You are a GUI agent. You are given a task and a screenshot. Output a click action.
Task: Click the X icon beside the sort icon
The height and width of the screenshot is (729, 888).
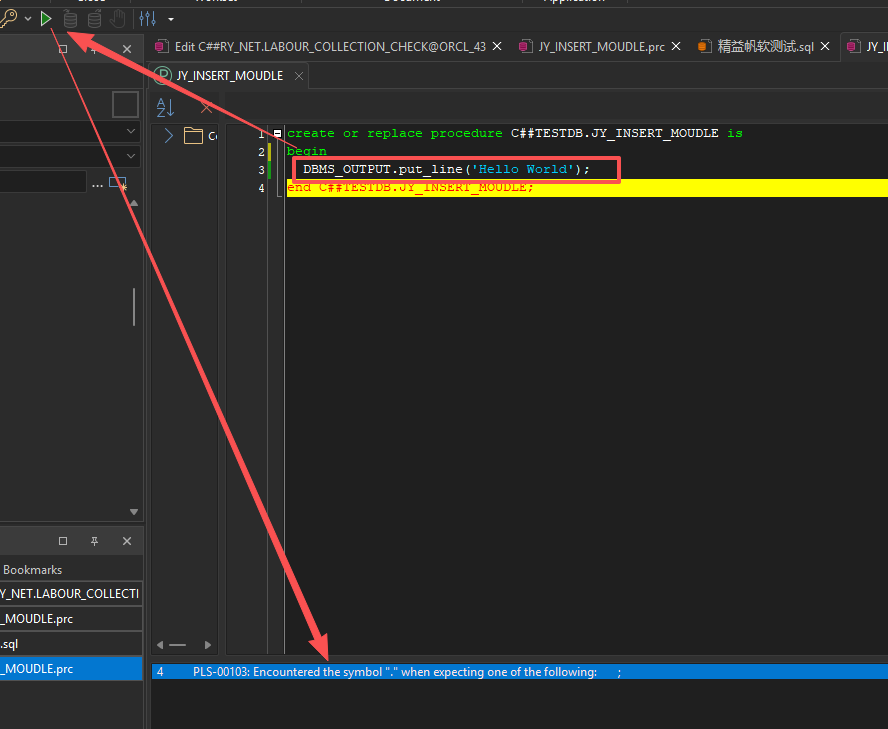206,108
